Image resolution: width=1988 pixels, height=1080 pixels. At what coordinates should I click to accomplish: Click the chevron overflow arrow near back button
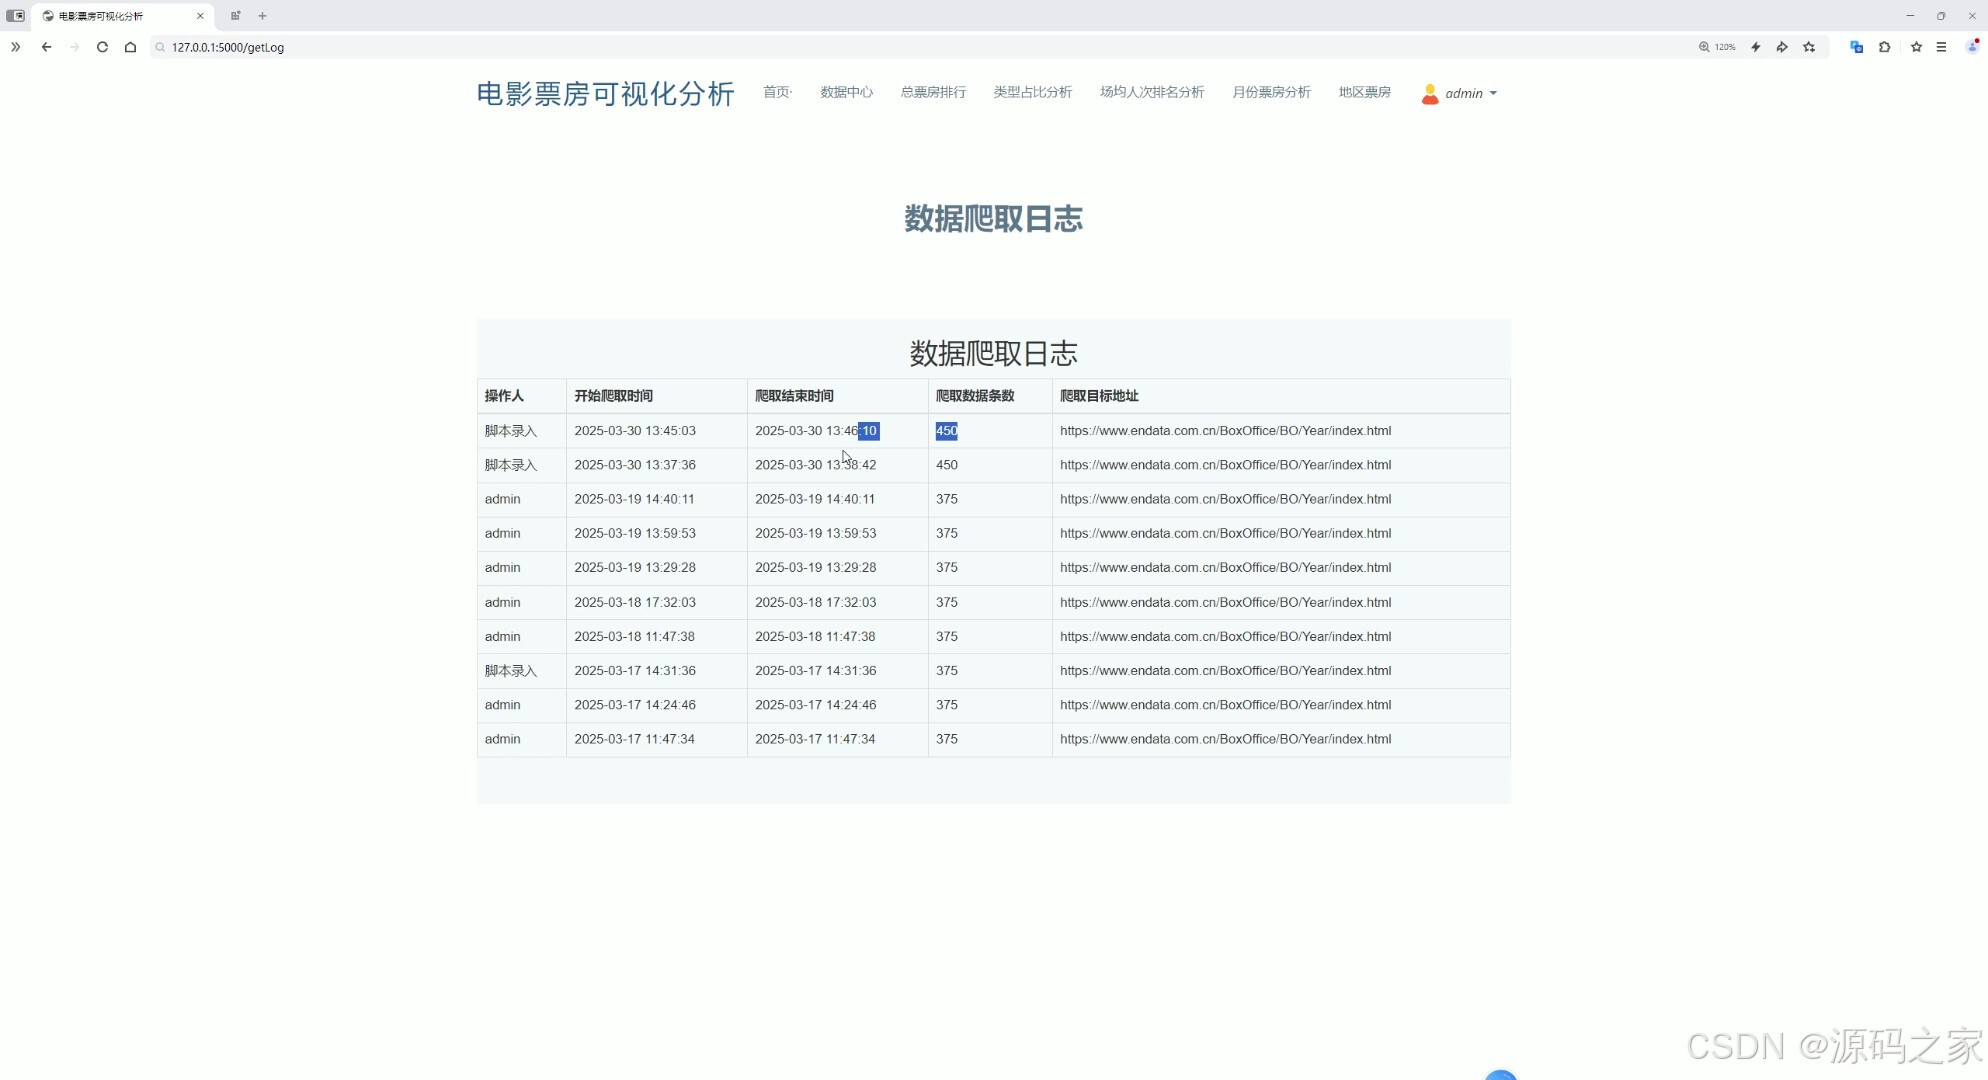[15, 47]
